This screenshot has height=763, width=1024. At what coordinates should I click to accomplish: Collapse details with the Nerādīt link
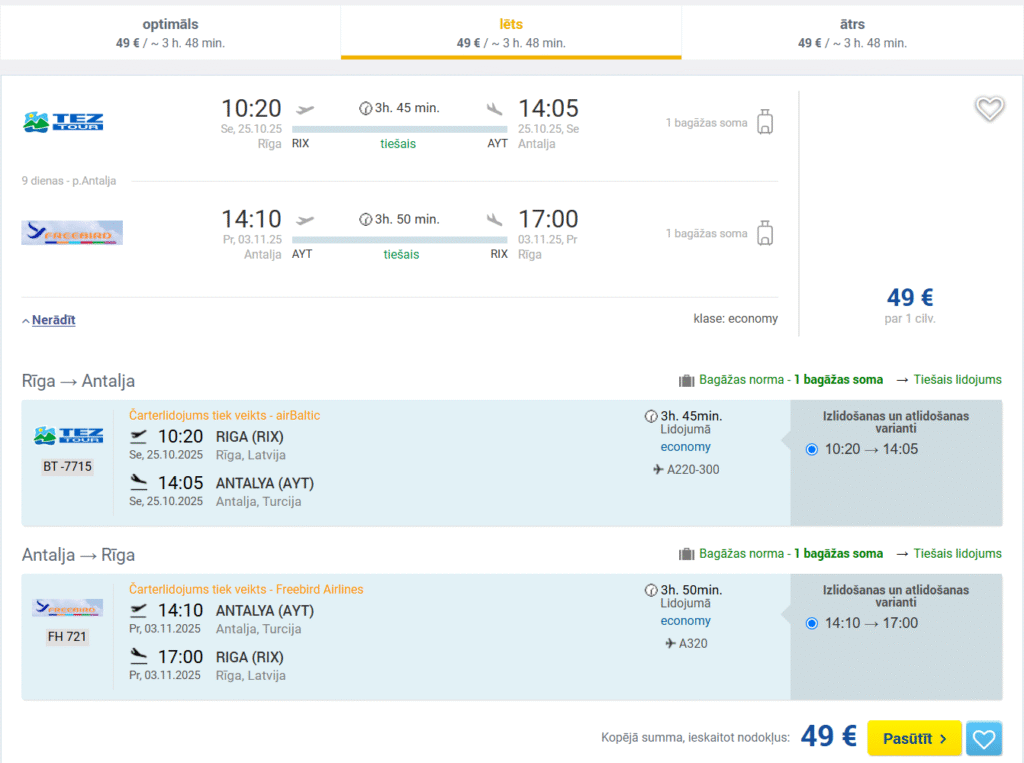(x=53, y=320)
